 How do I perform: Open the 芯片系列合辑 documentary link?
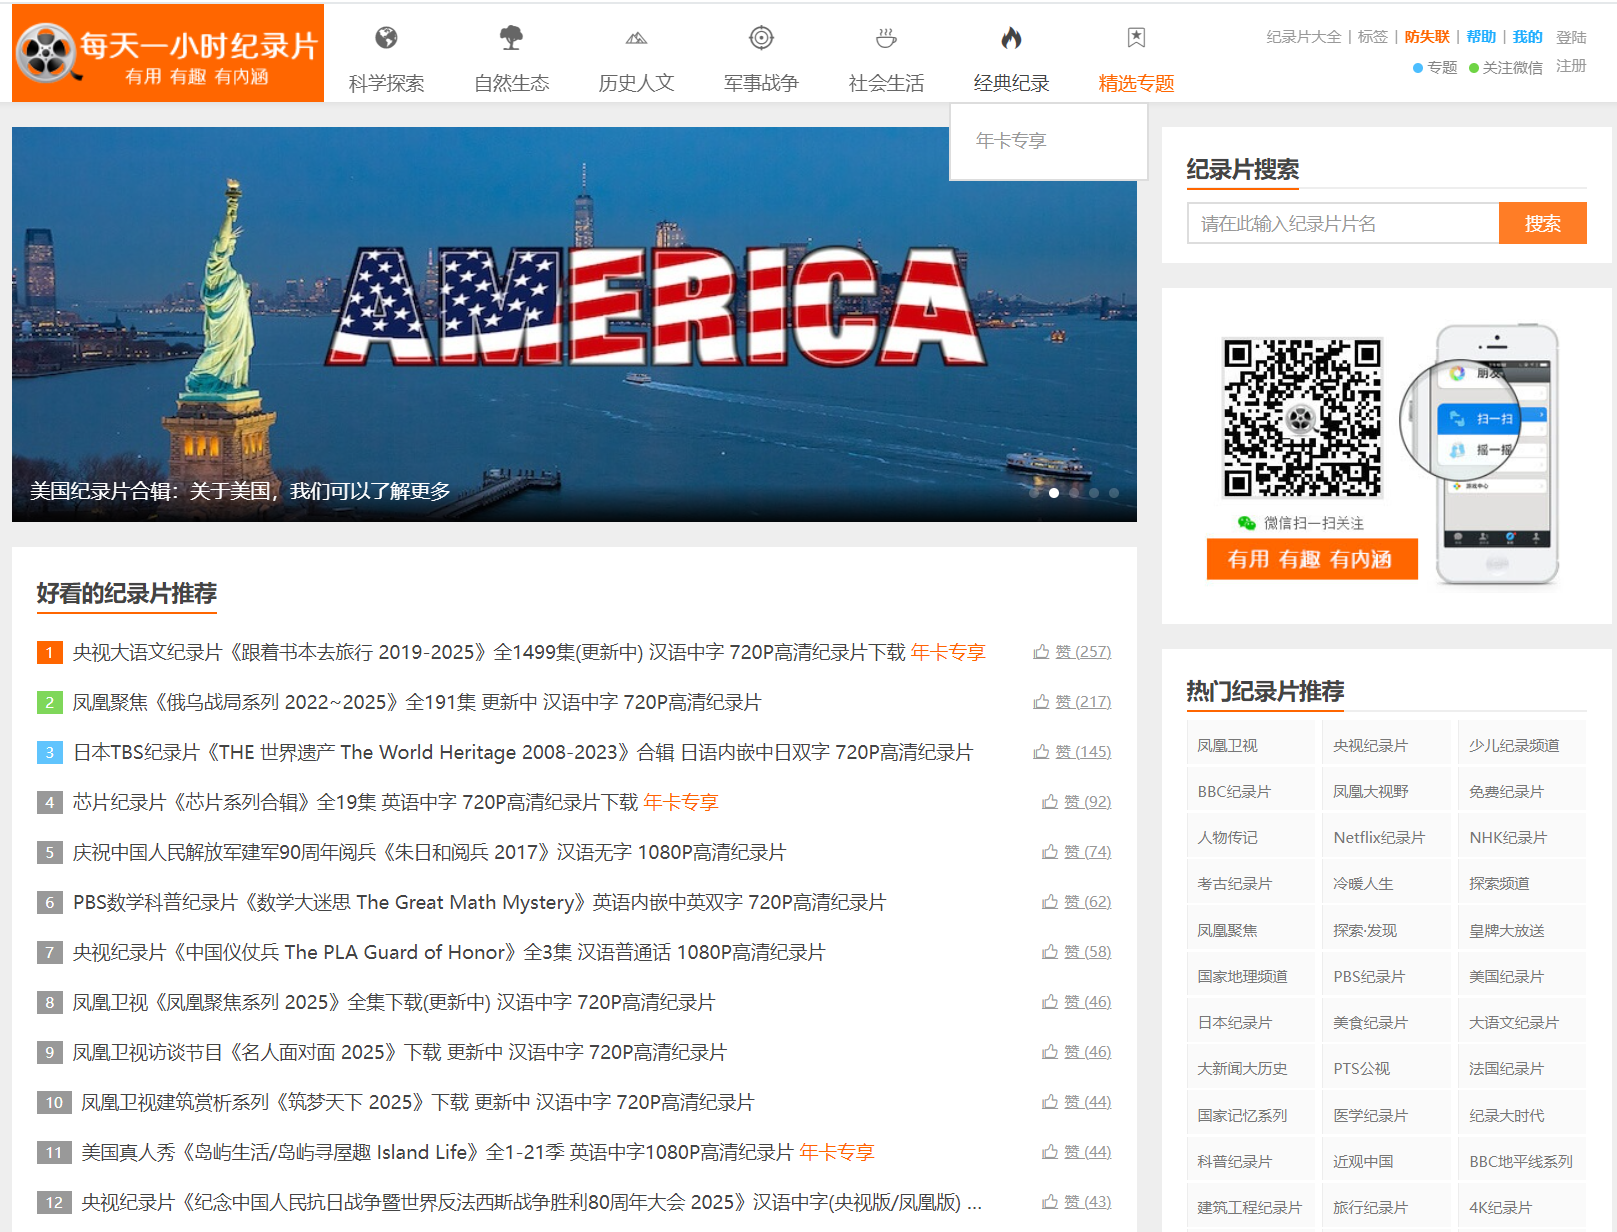[x=355, y=802]
